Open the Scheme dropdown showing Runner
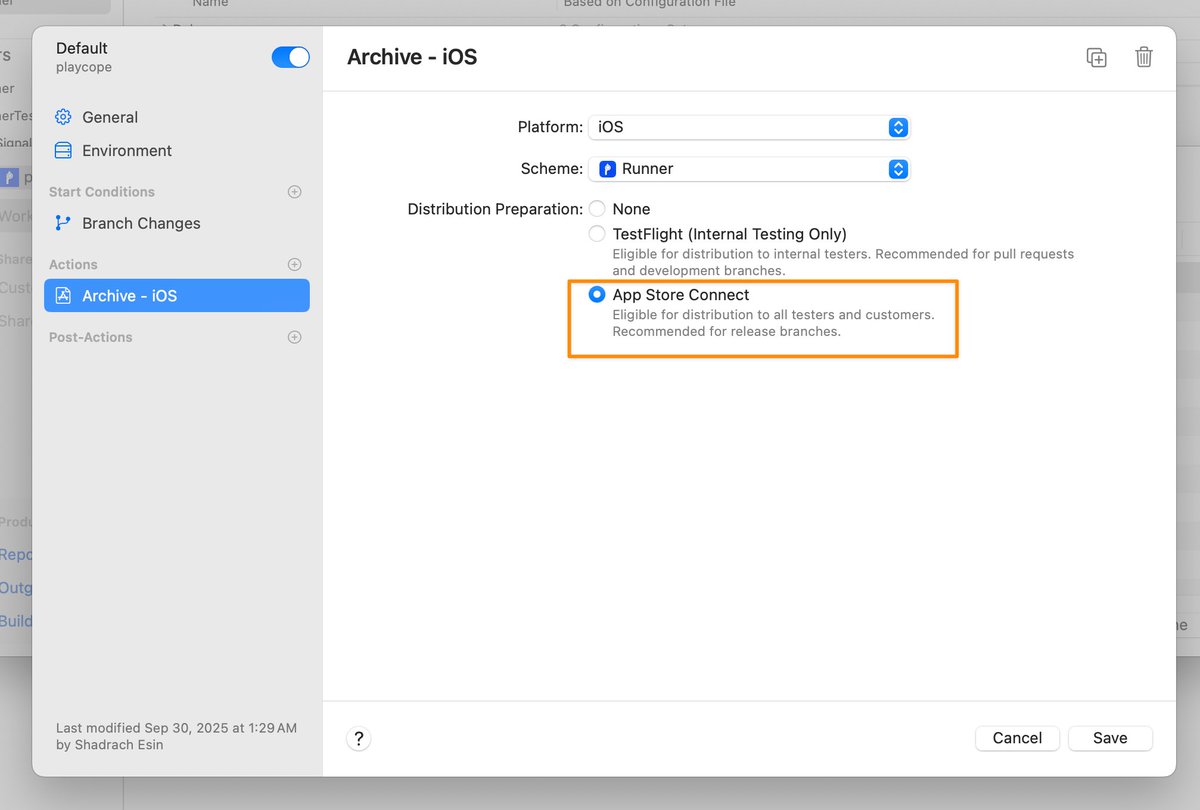The width and height of the screenshot is (1200, 810). 749,169
